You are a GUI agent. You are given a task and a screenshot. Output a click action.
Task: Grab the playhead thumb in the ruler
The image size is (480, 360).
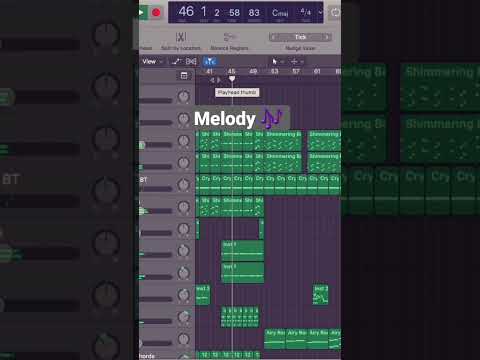coord(232,79)
